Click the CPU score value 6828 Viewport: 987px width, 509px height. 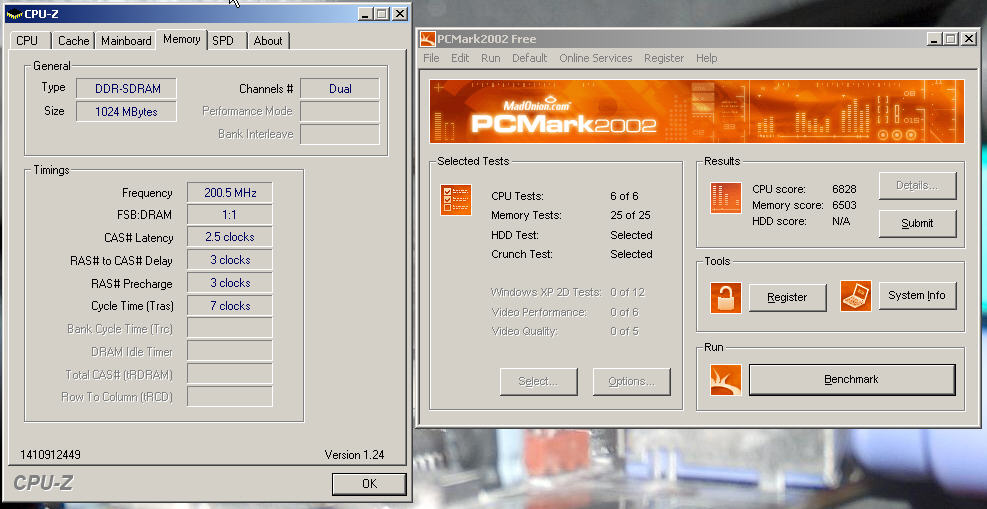(843, 189)
